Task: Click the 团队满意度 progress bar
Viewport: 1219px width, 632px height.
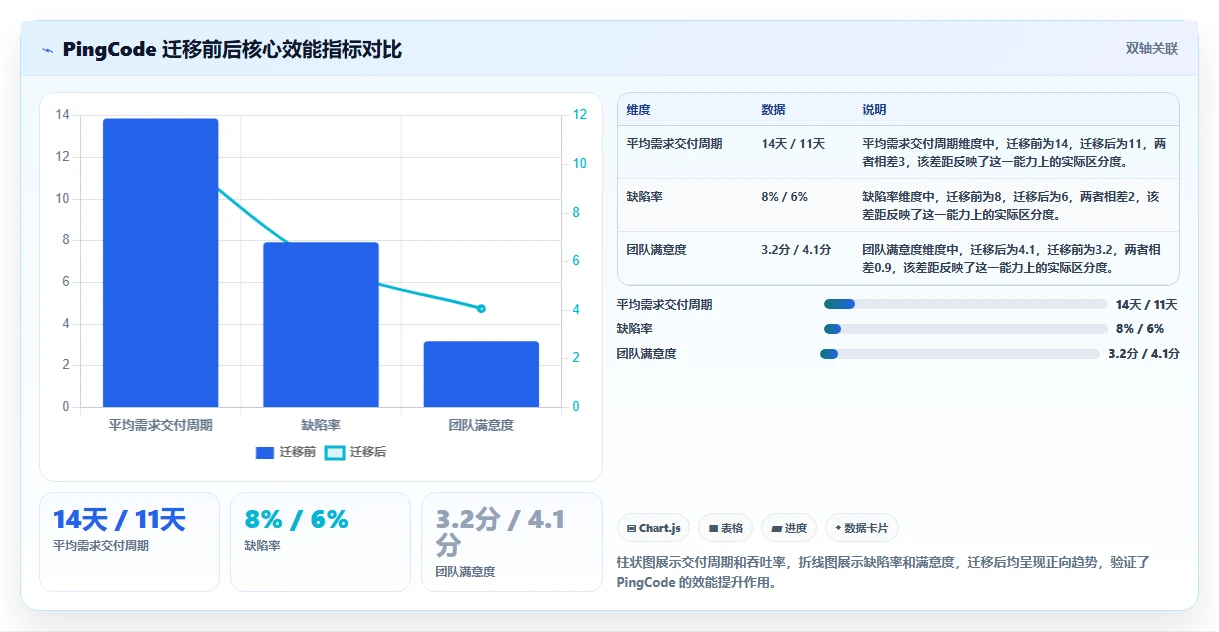Action: [959, 353]
